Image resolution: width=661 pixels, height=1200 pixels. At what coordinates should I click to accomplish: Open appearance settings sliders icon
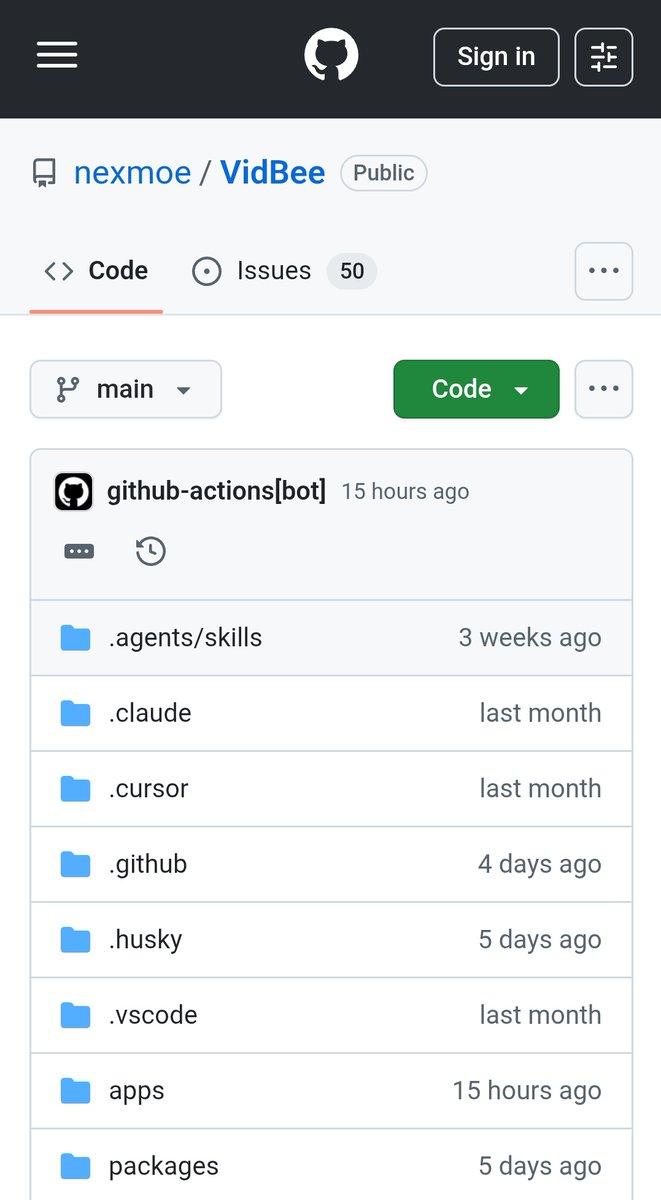click(604, 57)
